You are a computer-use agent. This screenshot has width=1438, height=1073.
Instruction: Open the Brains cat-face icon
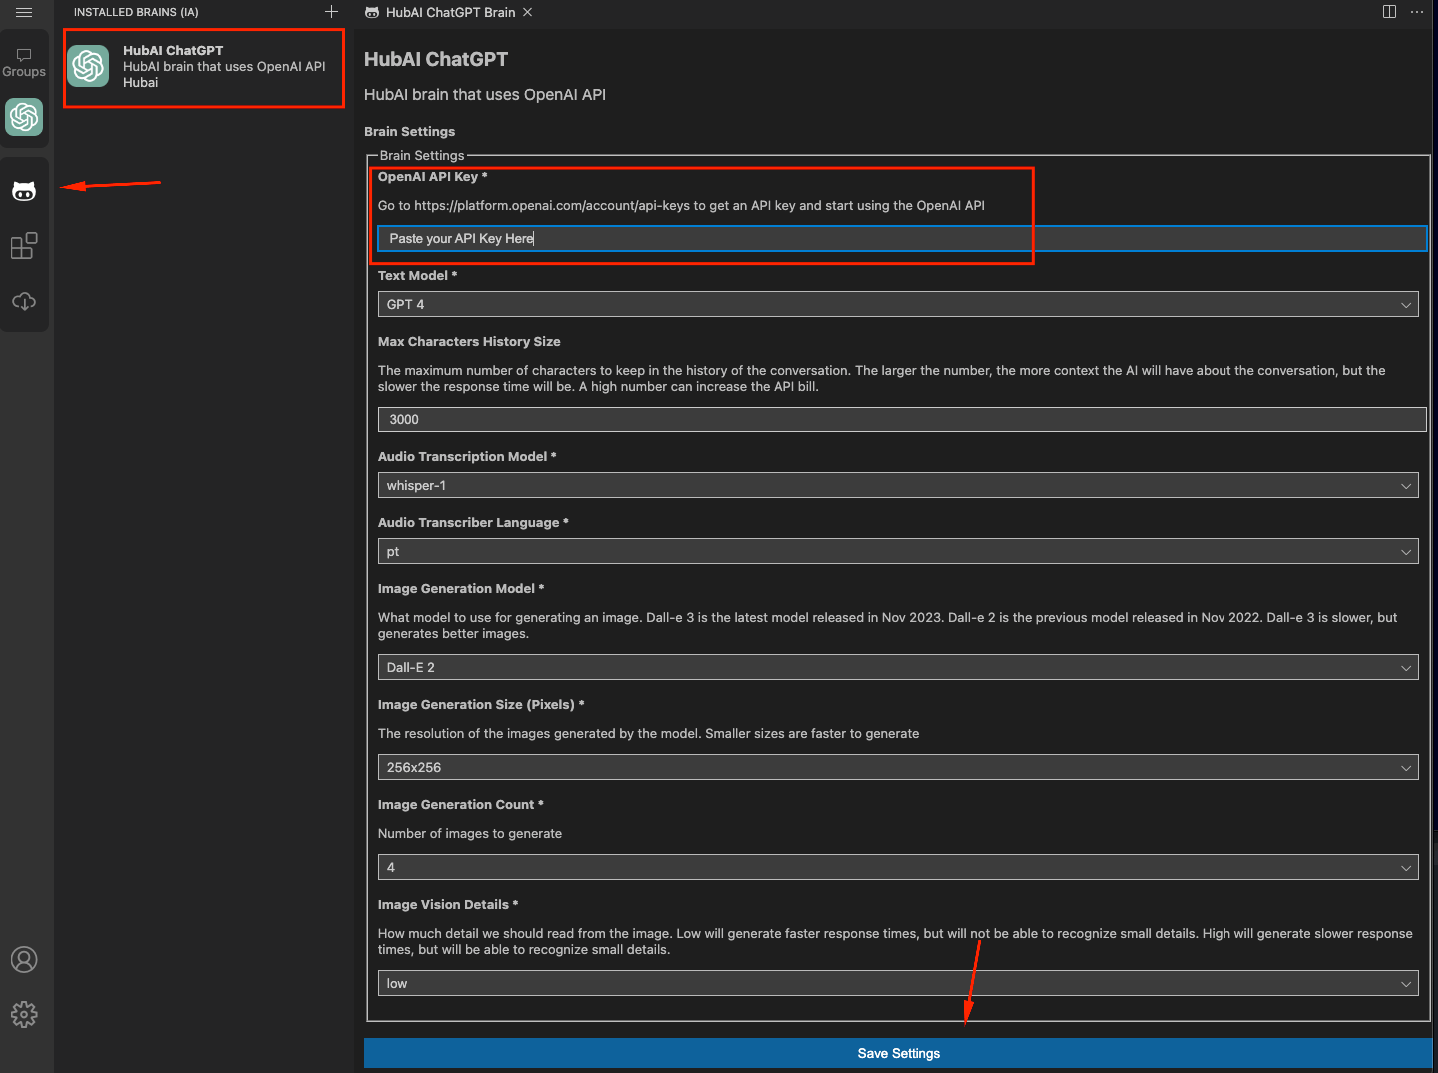pyautogui.click(x=24, y=190)
